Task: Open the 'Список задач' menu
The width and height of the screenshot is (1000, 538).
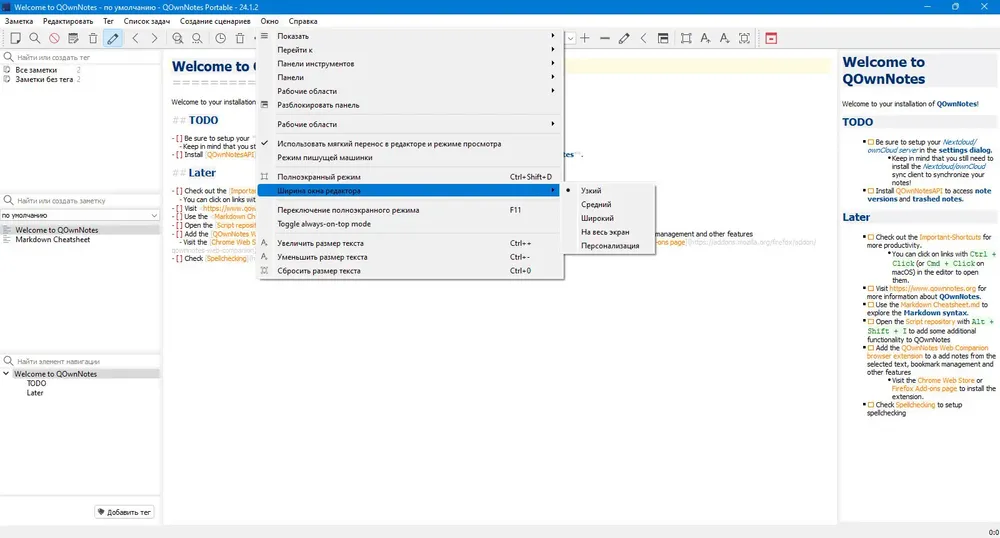Action: [x=147, y=21]
